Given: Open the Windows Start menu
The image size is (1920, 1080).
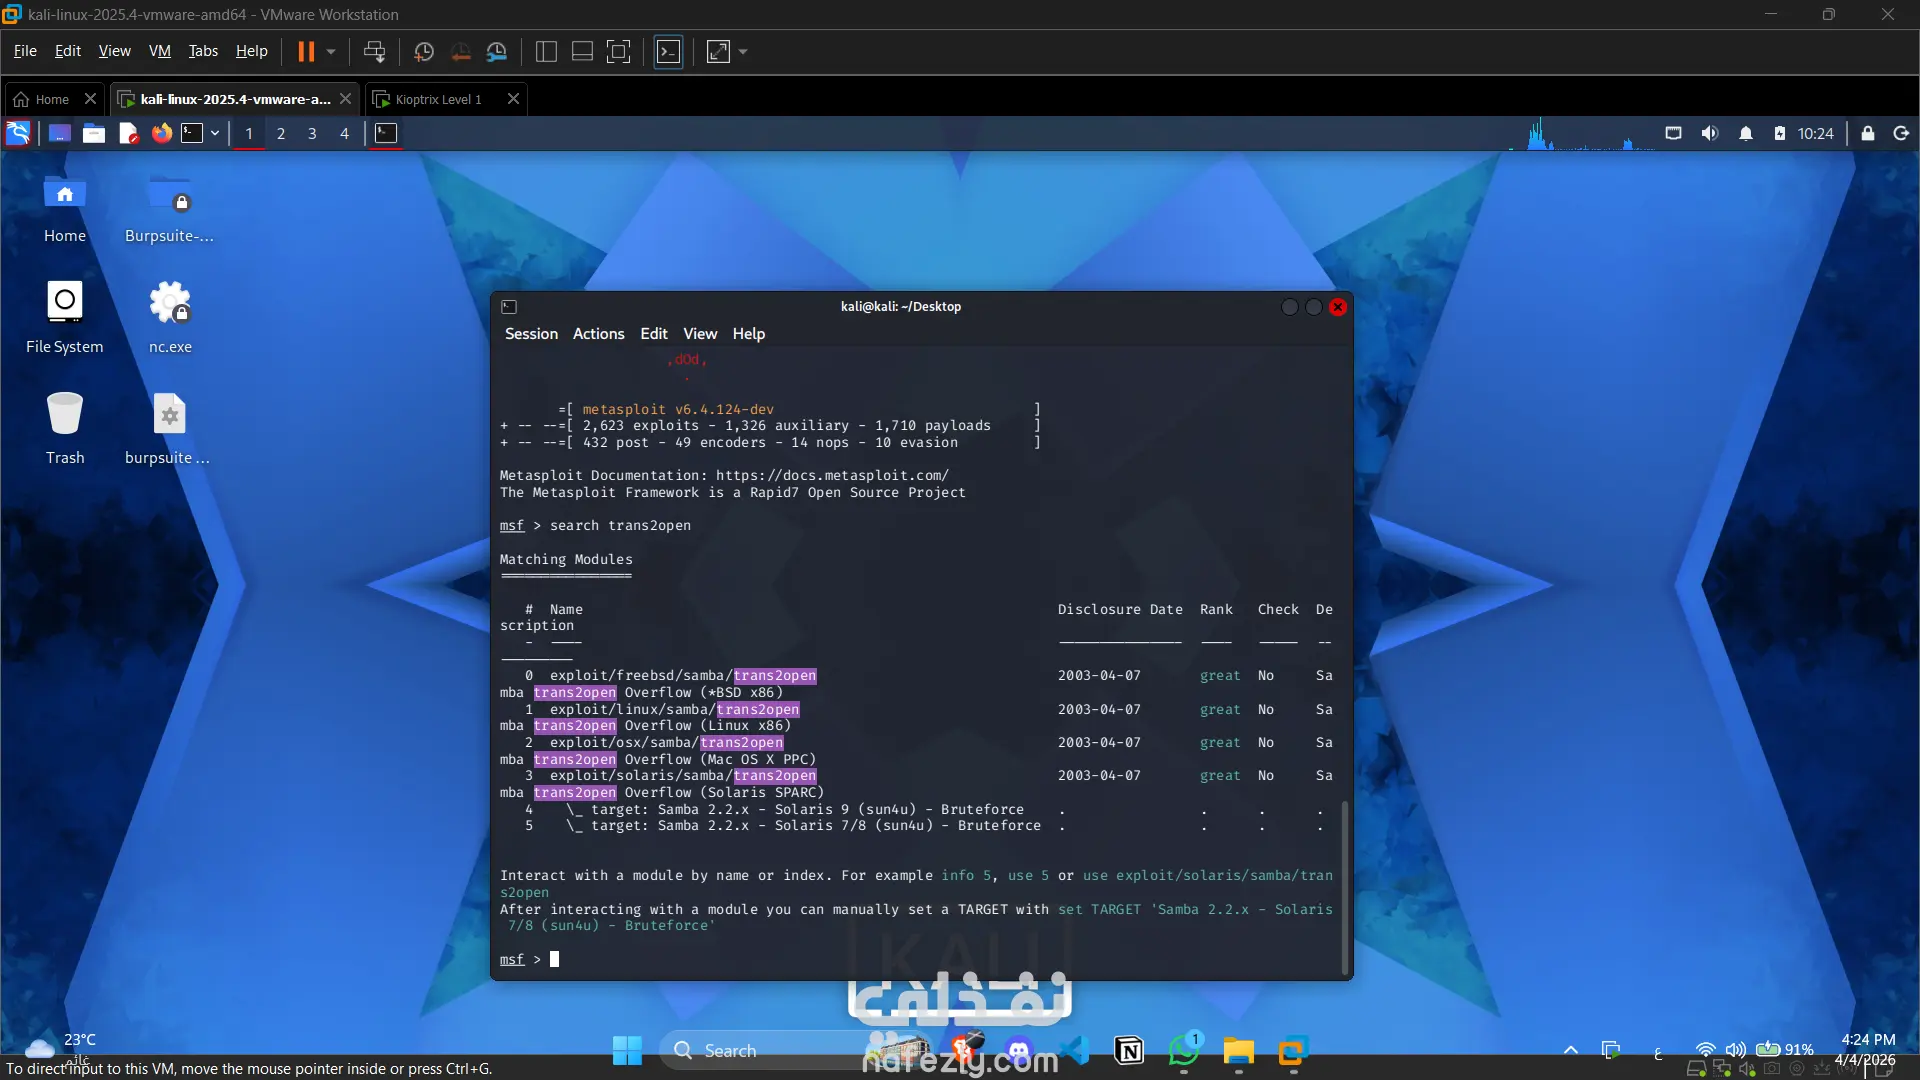Looking at the screenshot, I should pyautogui.click(x=627, y=1050).
